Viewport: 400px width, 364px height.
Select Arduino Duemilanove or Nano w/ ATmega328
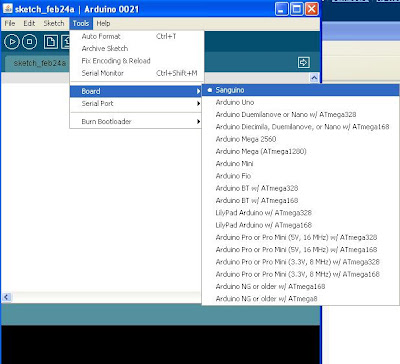[x=301, y=115]
